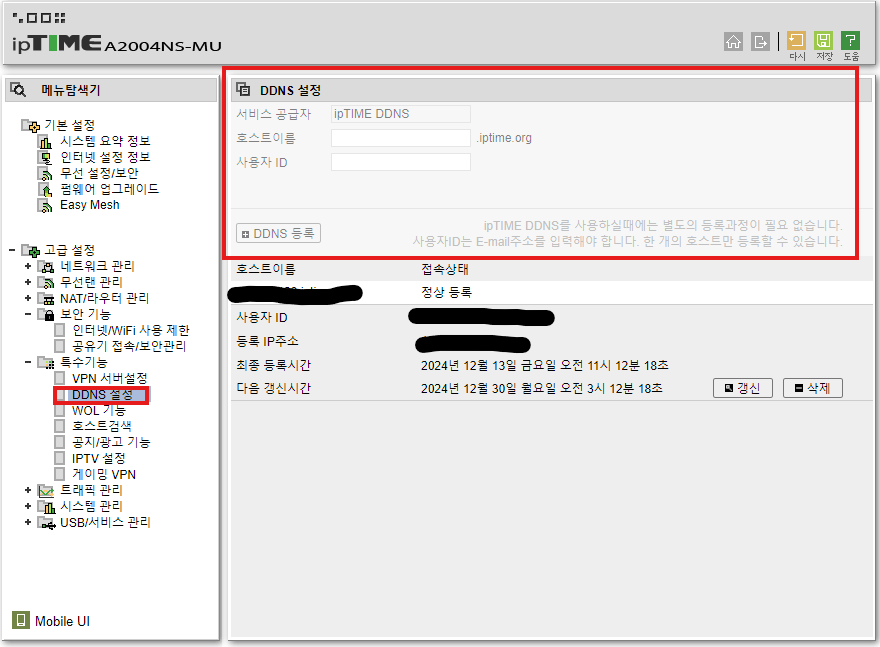
Task: Click the 기본 설정 folder icon
Action: [x=31, y=125]
